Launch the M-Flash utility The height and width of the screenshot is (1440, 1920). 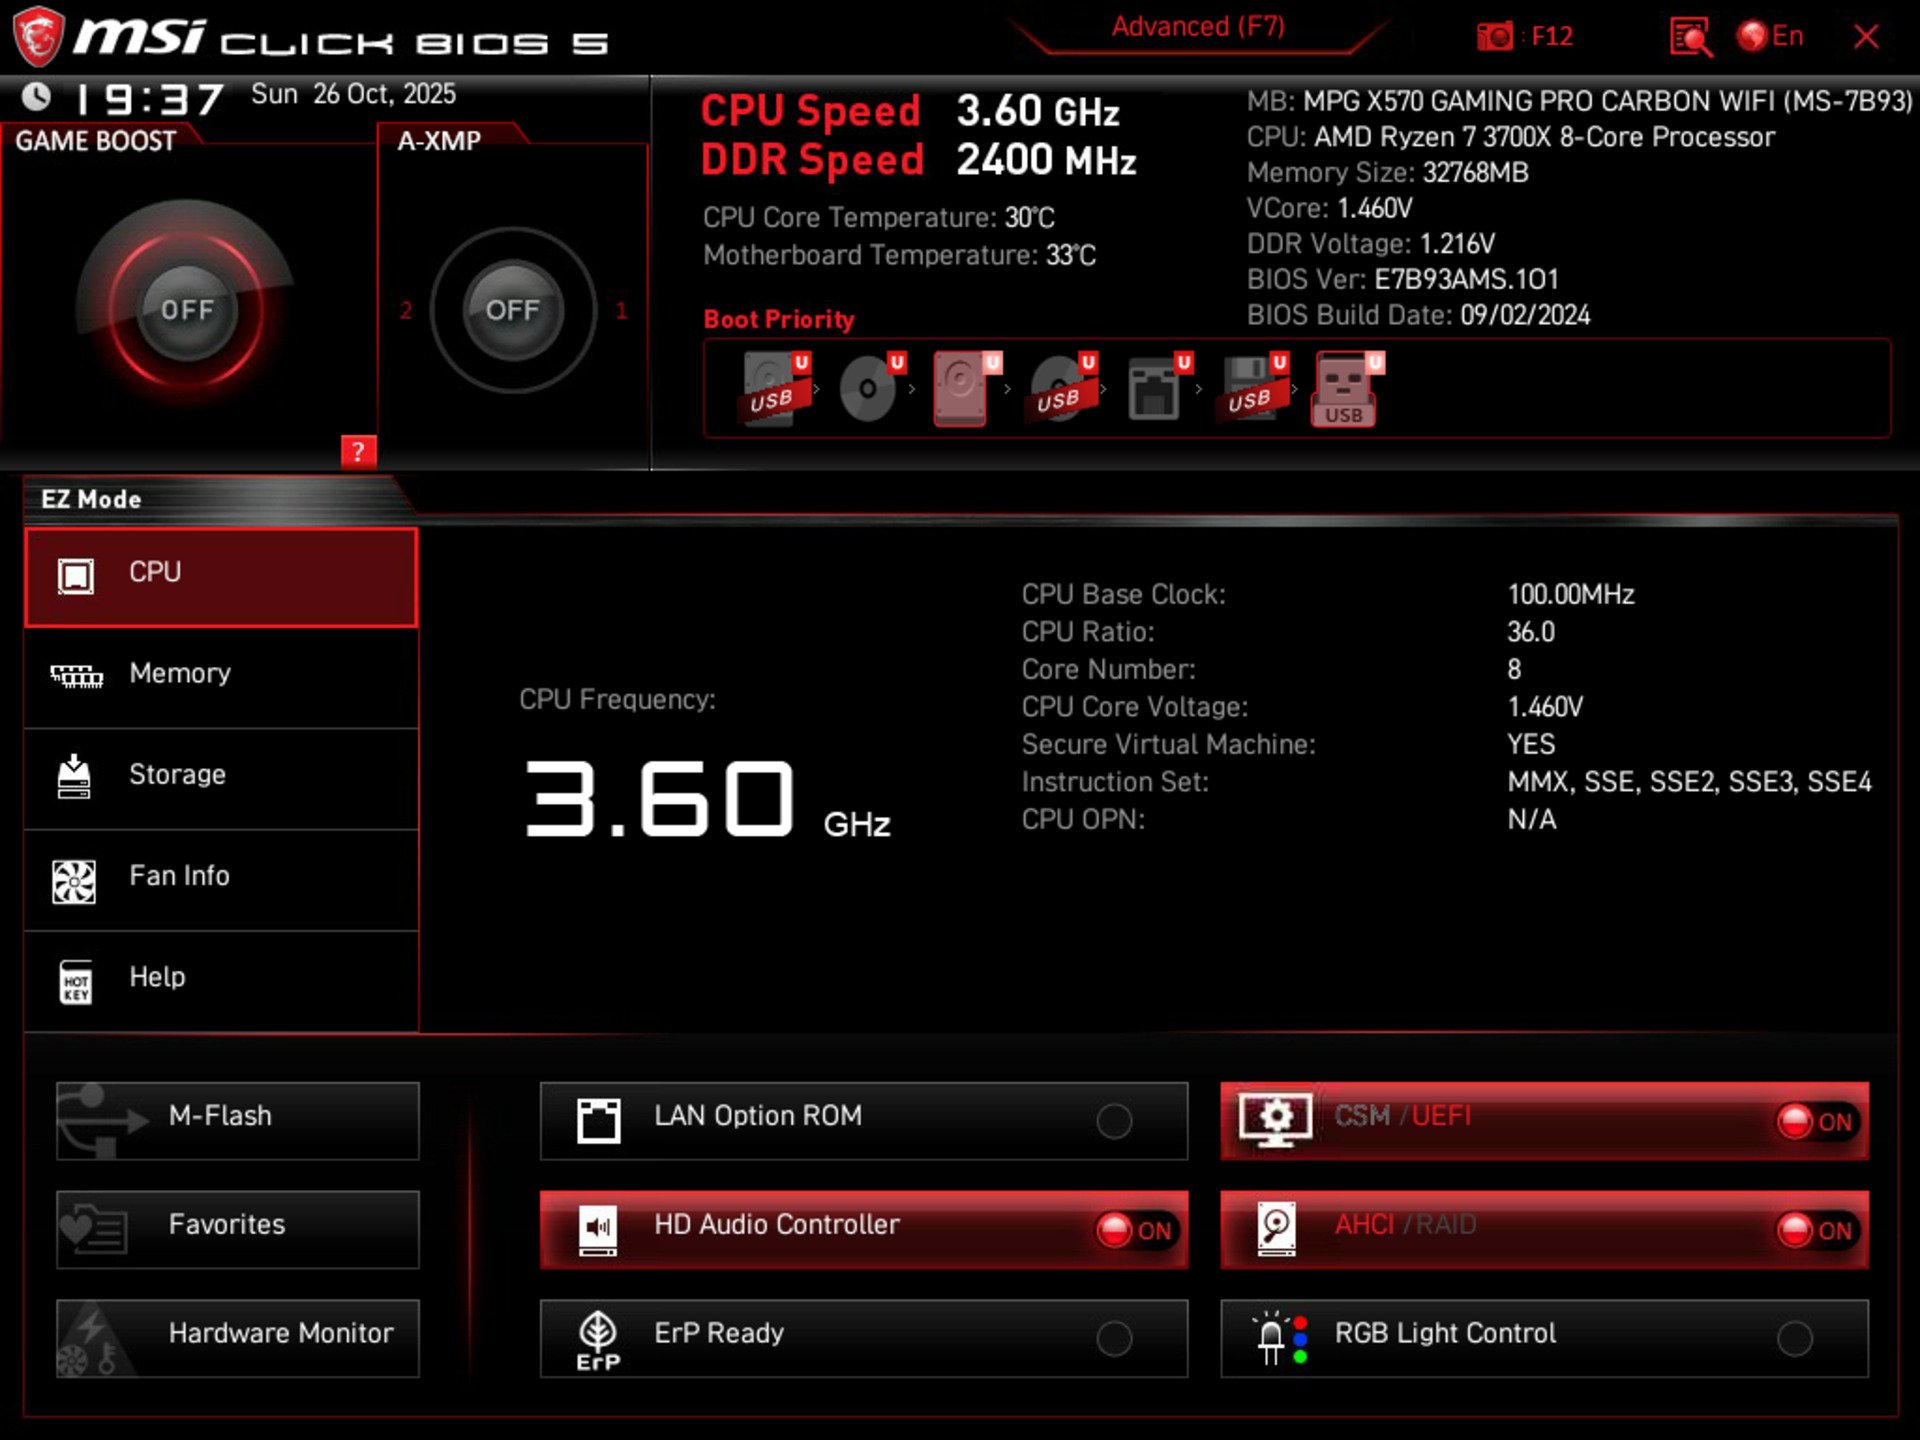coord(237,1120)
